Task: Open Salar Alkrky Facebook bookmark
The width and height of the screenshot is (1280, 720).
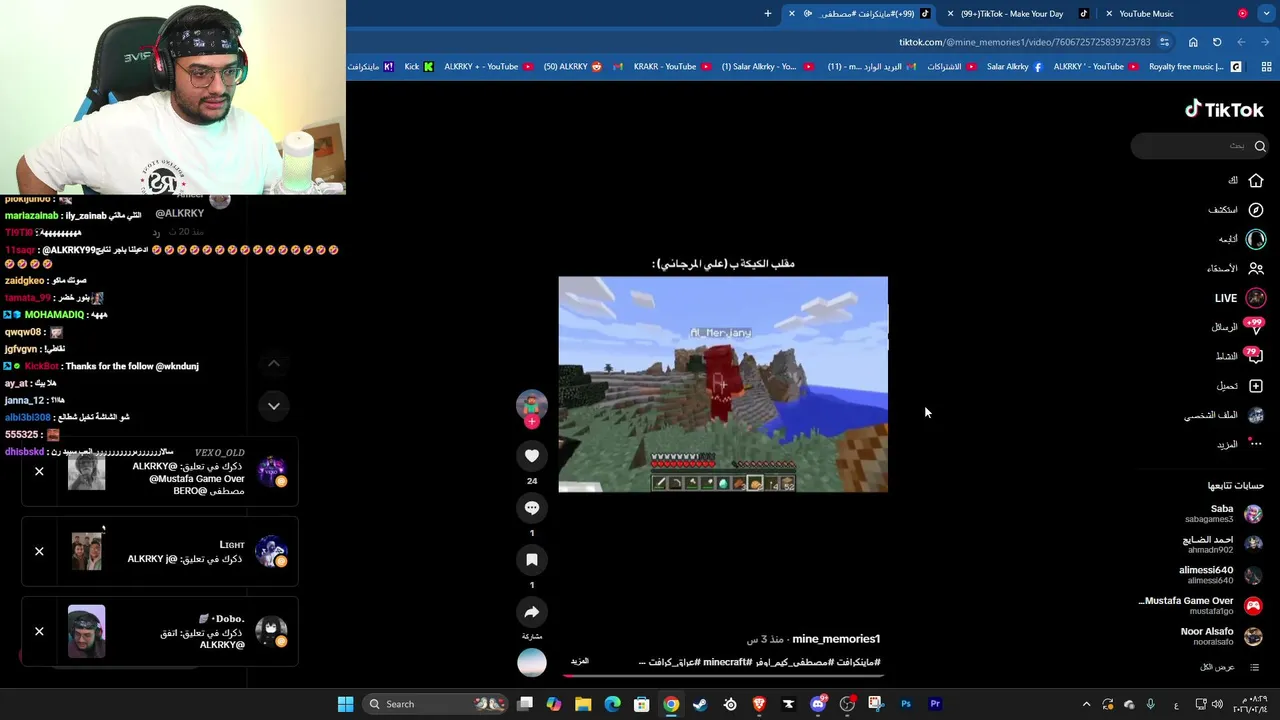Action: point(1014,67)
